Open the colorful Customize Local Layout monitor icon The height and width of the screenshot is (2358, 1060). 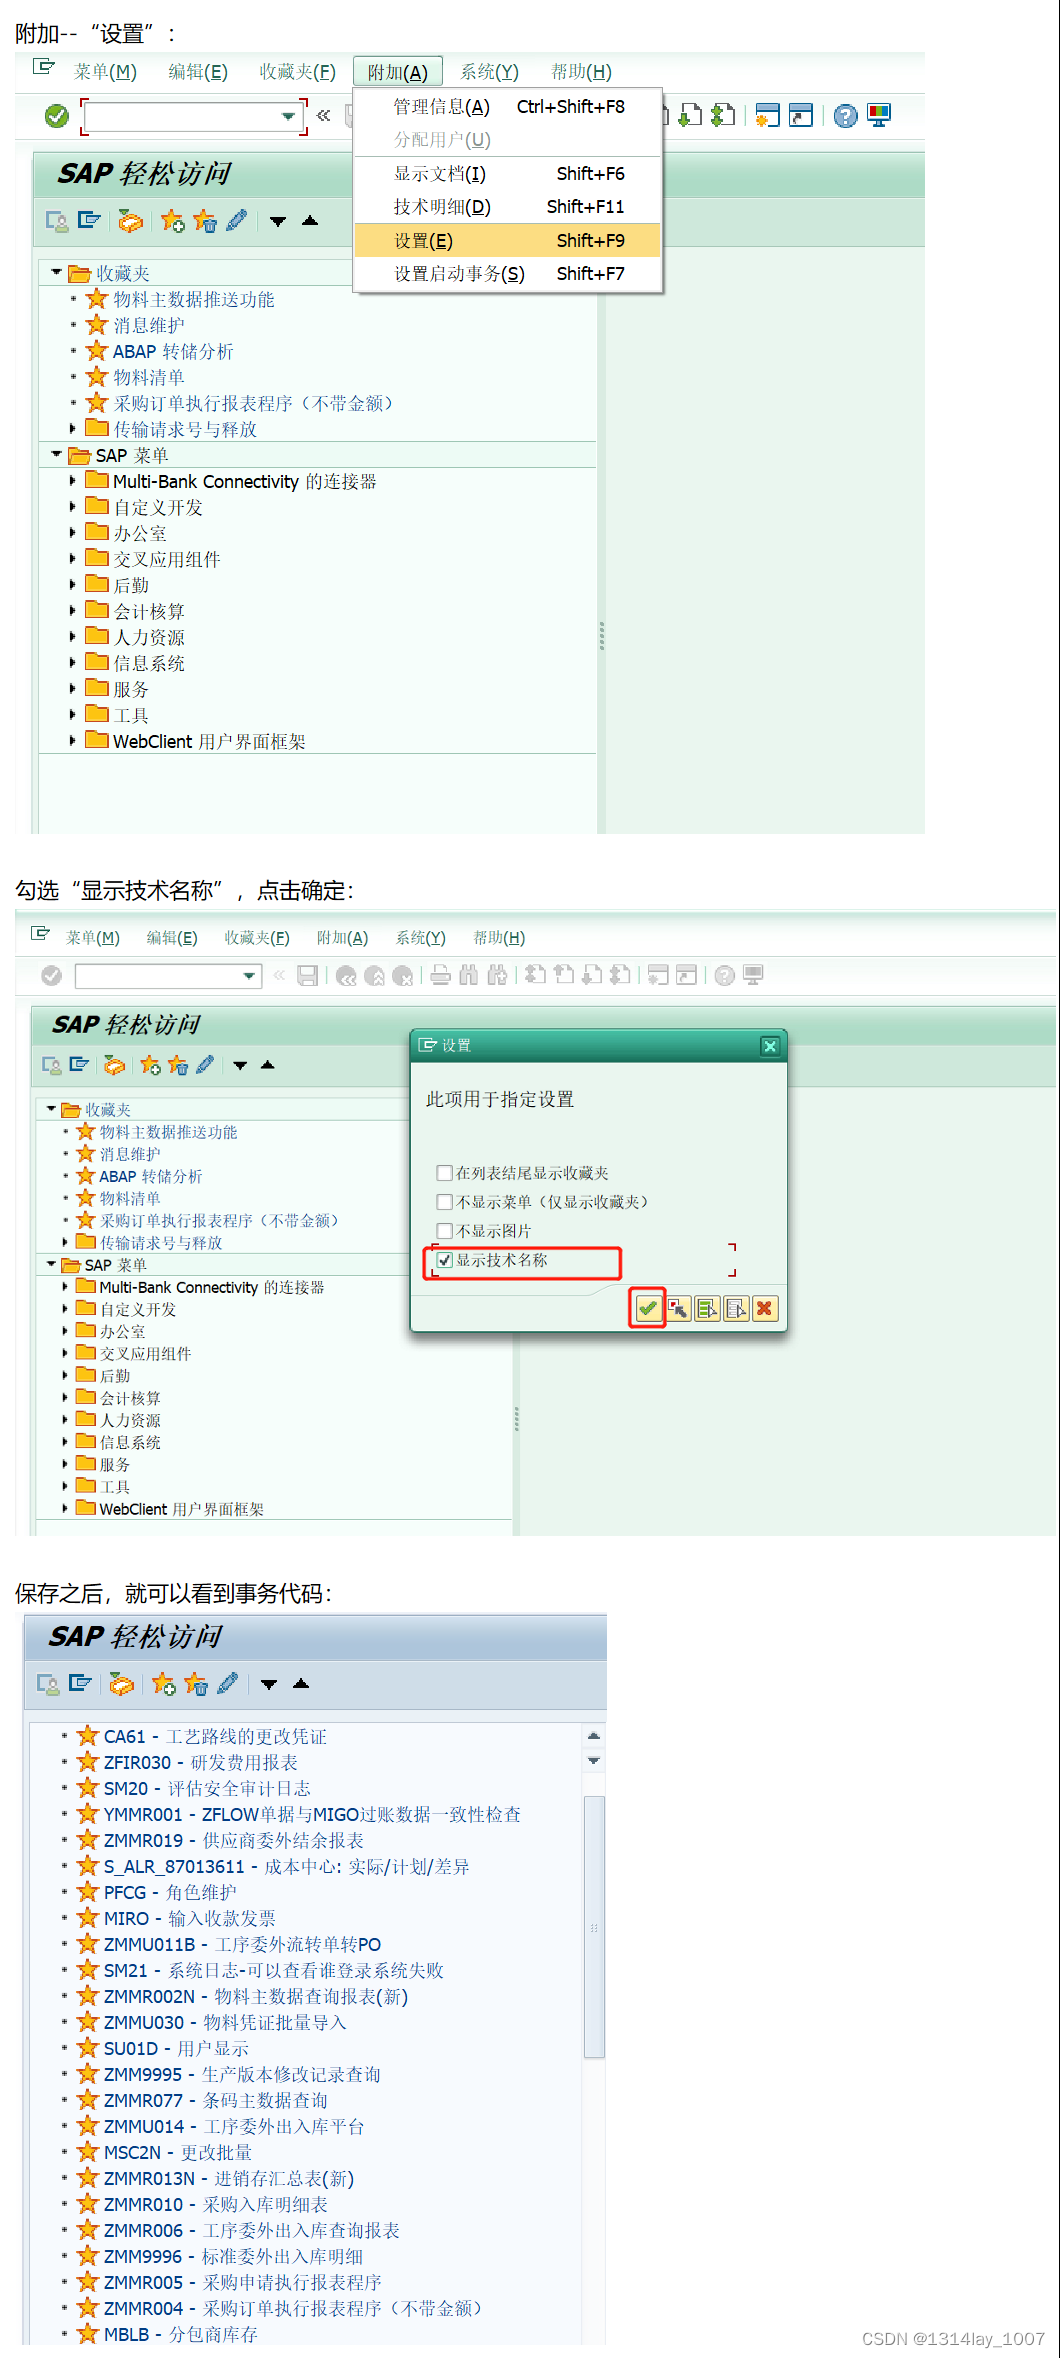879,116
